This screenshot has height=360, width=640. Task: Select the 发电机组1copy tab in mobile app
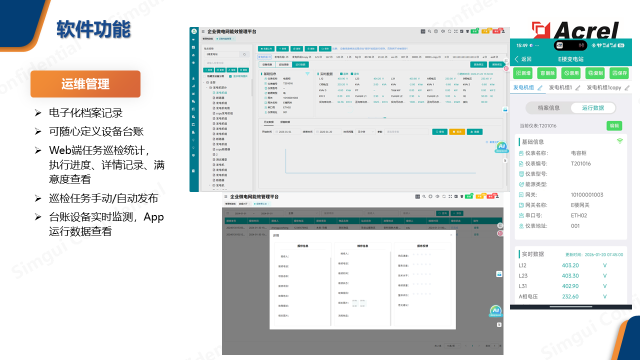(x=604, y=88)
